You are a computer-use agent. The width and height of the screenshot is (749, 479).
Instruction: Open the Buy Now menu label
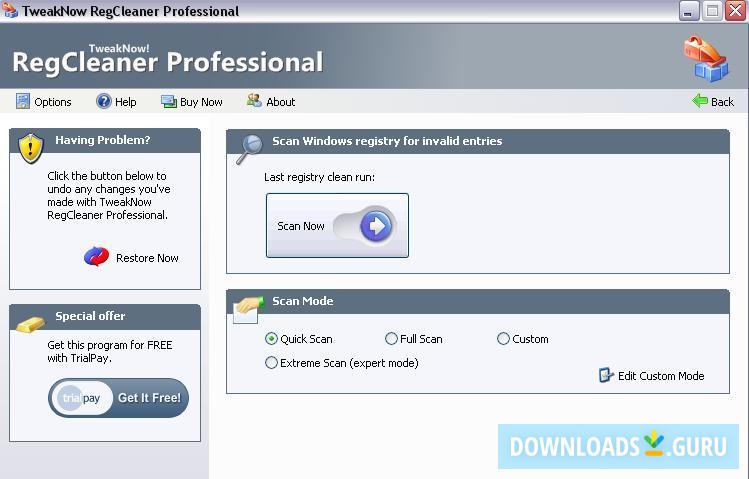[201, 102]
